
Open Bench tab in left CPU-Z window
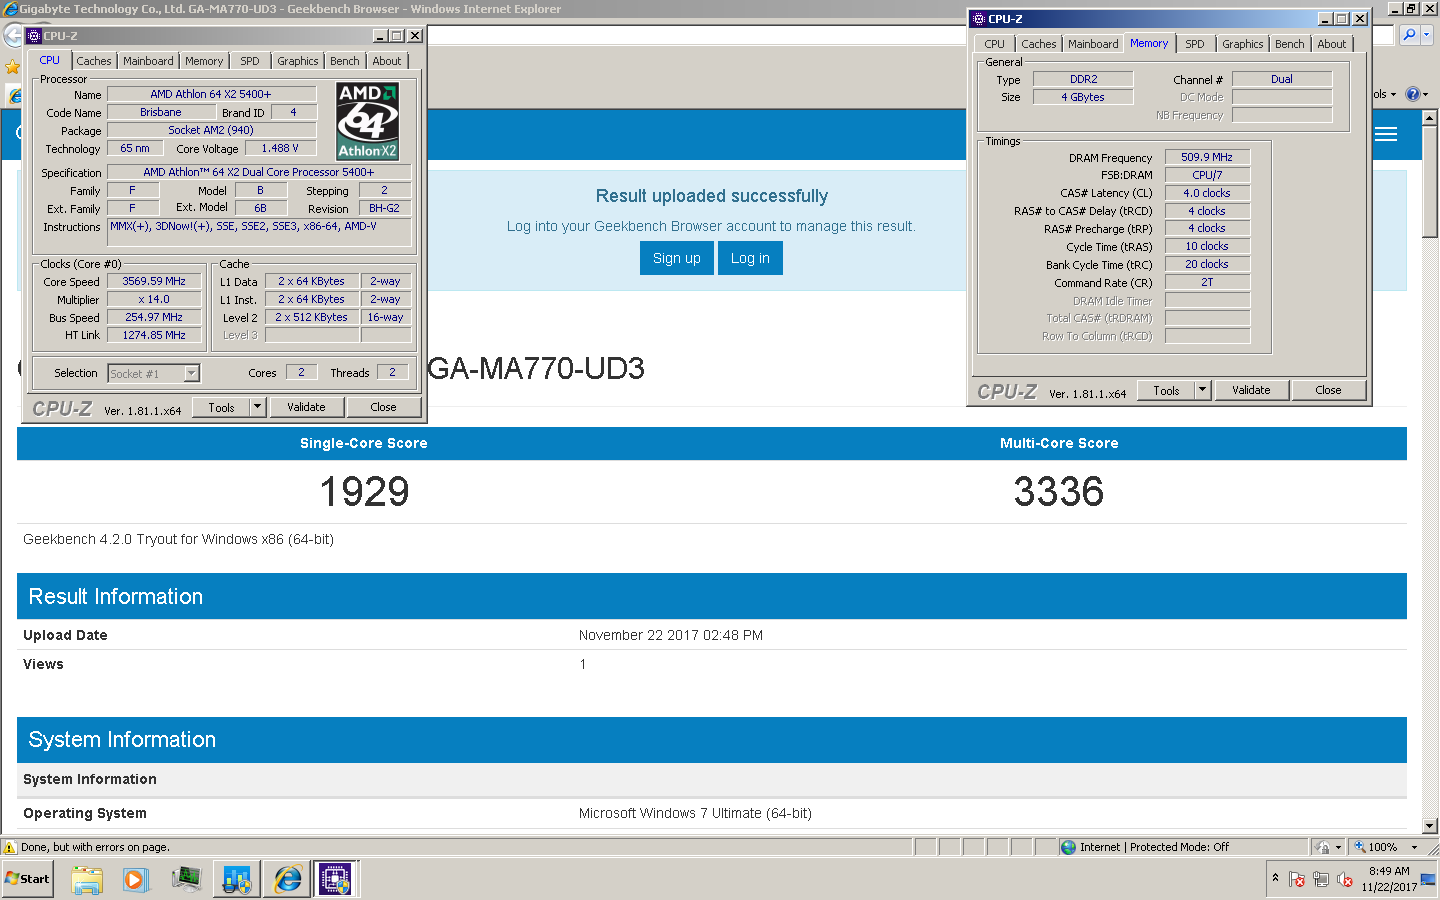345,61
